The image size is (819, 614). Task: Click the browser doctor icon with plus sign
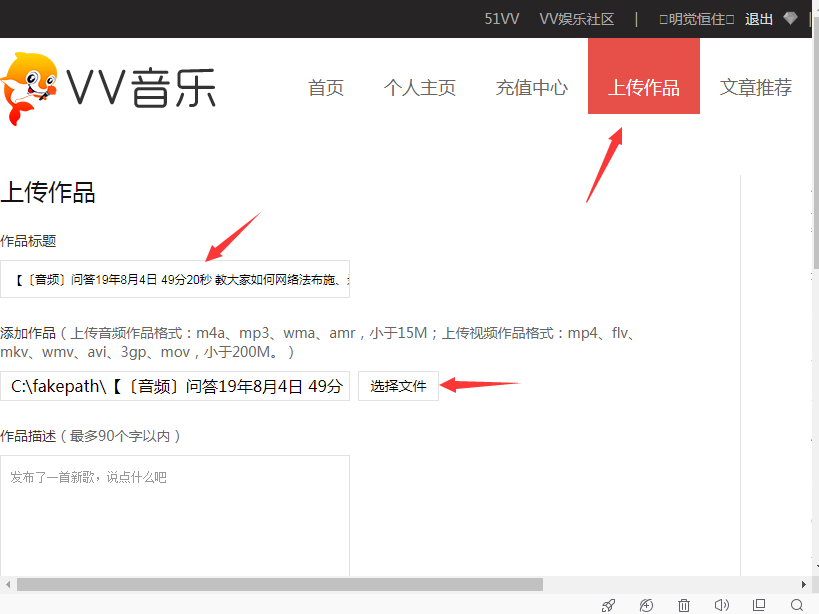tap(647, 605)
